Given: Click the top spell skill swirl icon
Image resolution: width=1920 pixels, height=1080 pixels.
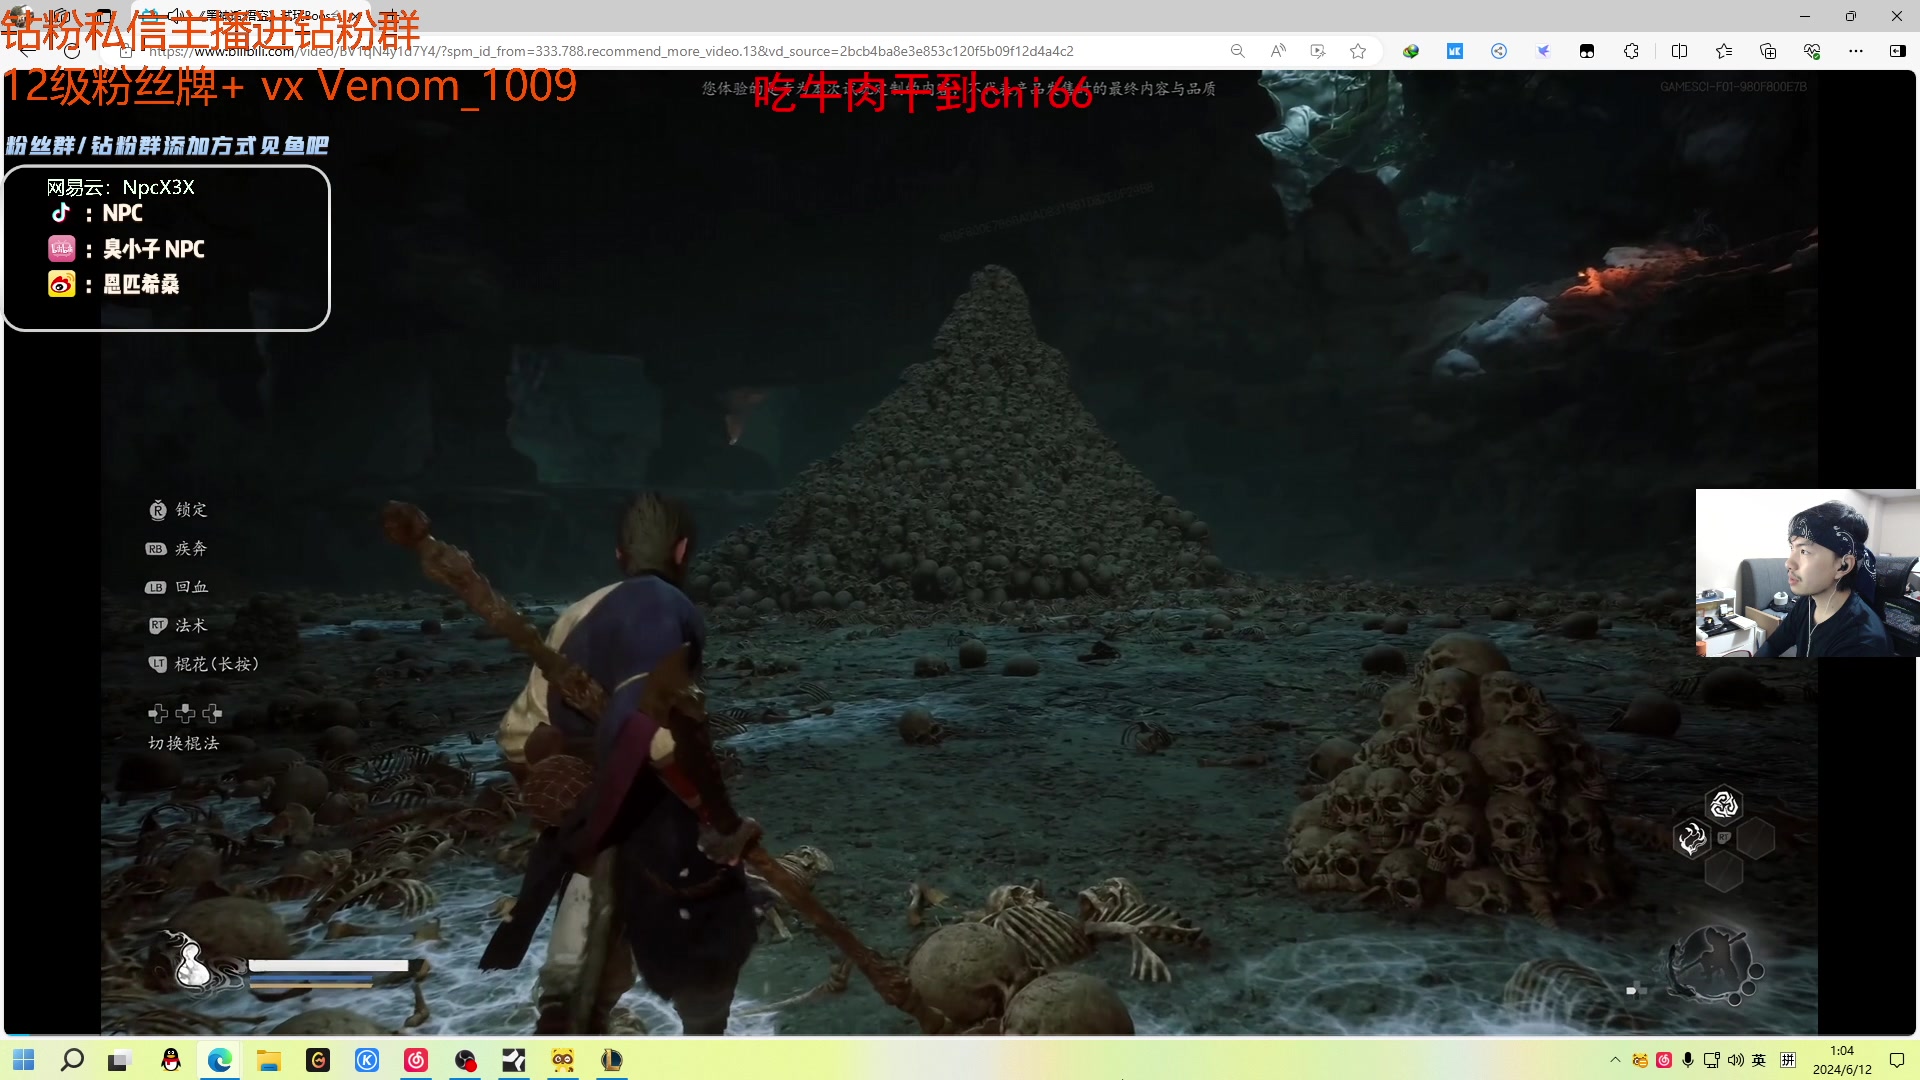Looking at the screenshot, I should (x=1724, y=804).
